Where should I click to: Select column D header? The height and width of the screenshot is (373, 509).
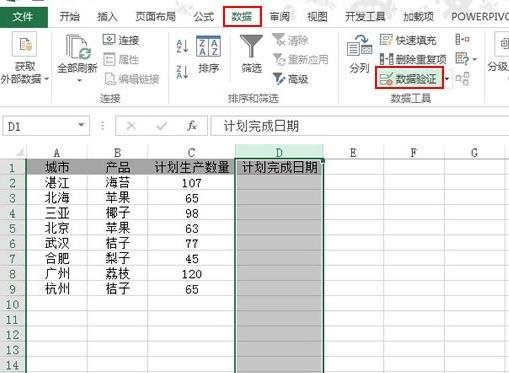(x=279, y=152)
